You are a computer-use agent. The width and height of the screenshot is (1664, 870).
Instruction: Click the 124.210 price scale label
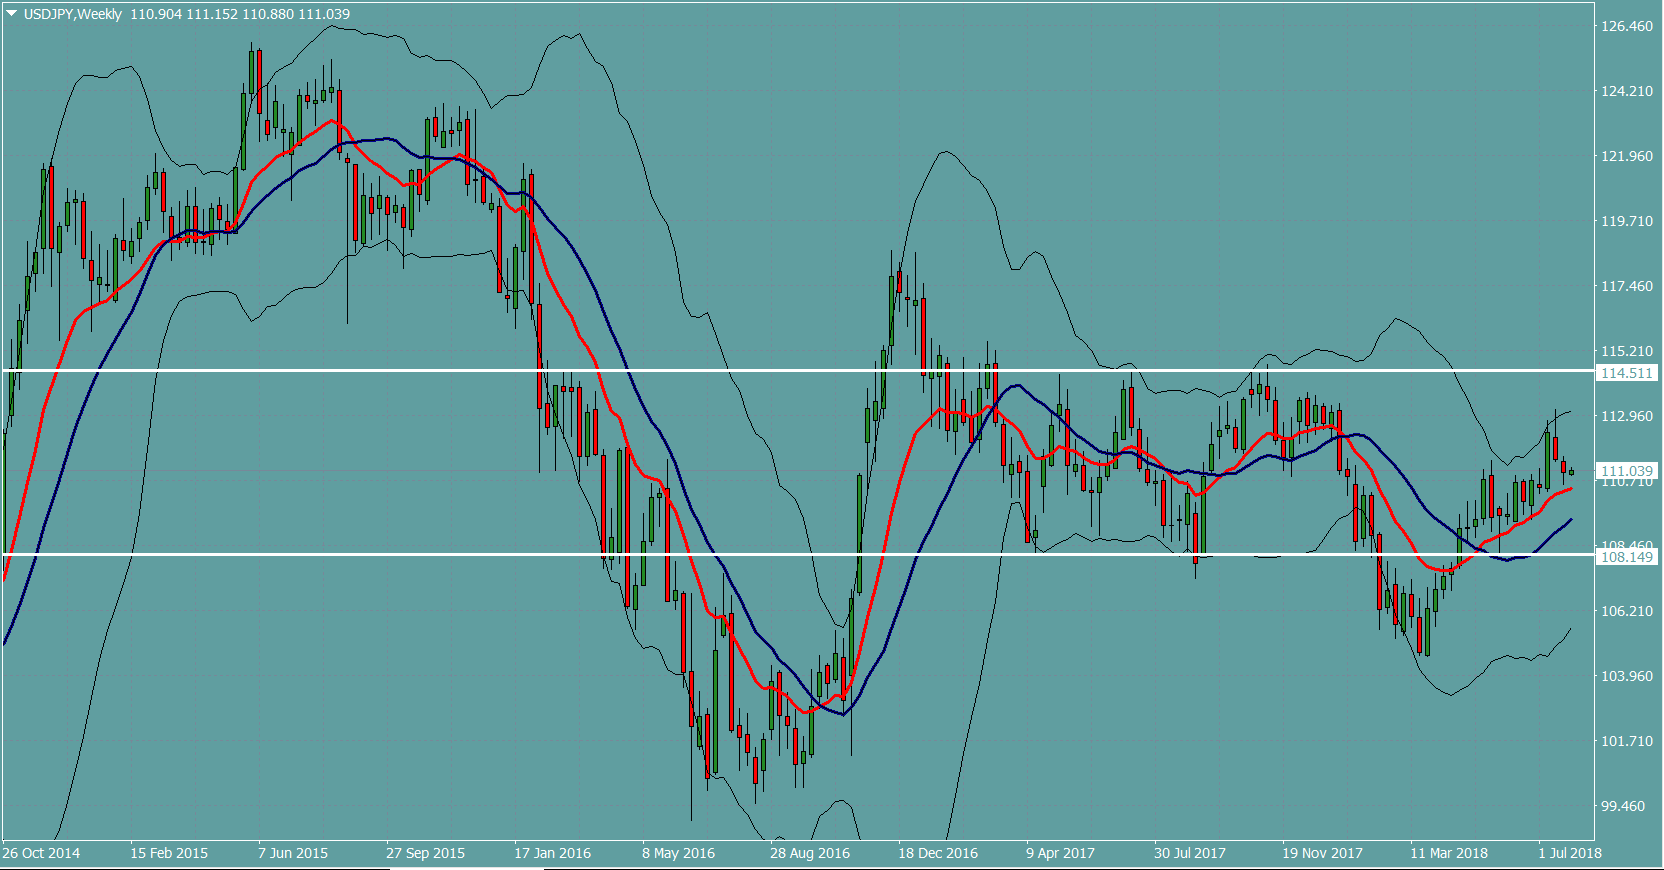point(1627,91)
